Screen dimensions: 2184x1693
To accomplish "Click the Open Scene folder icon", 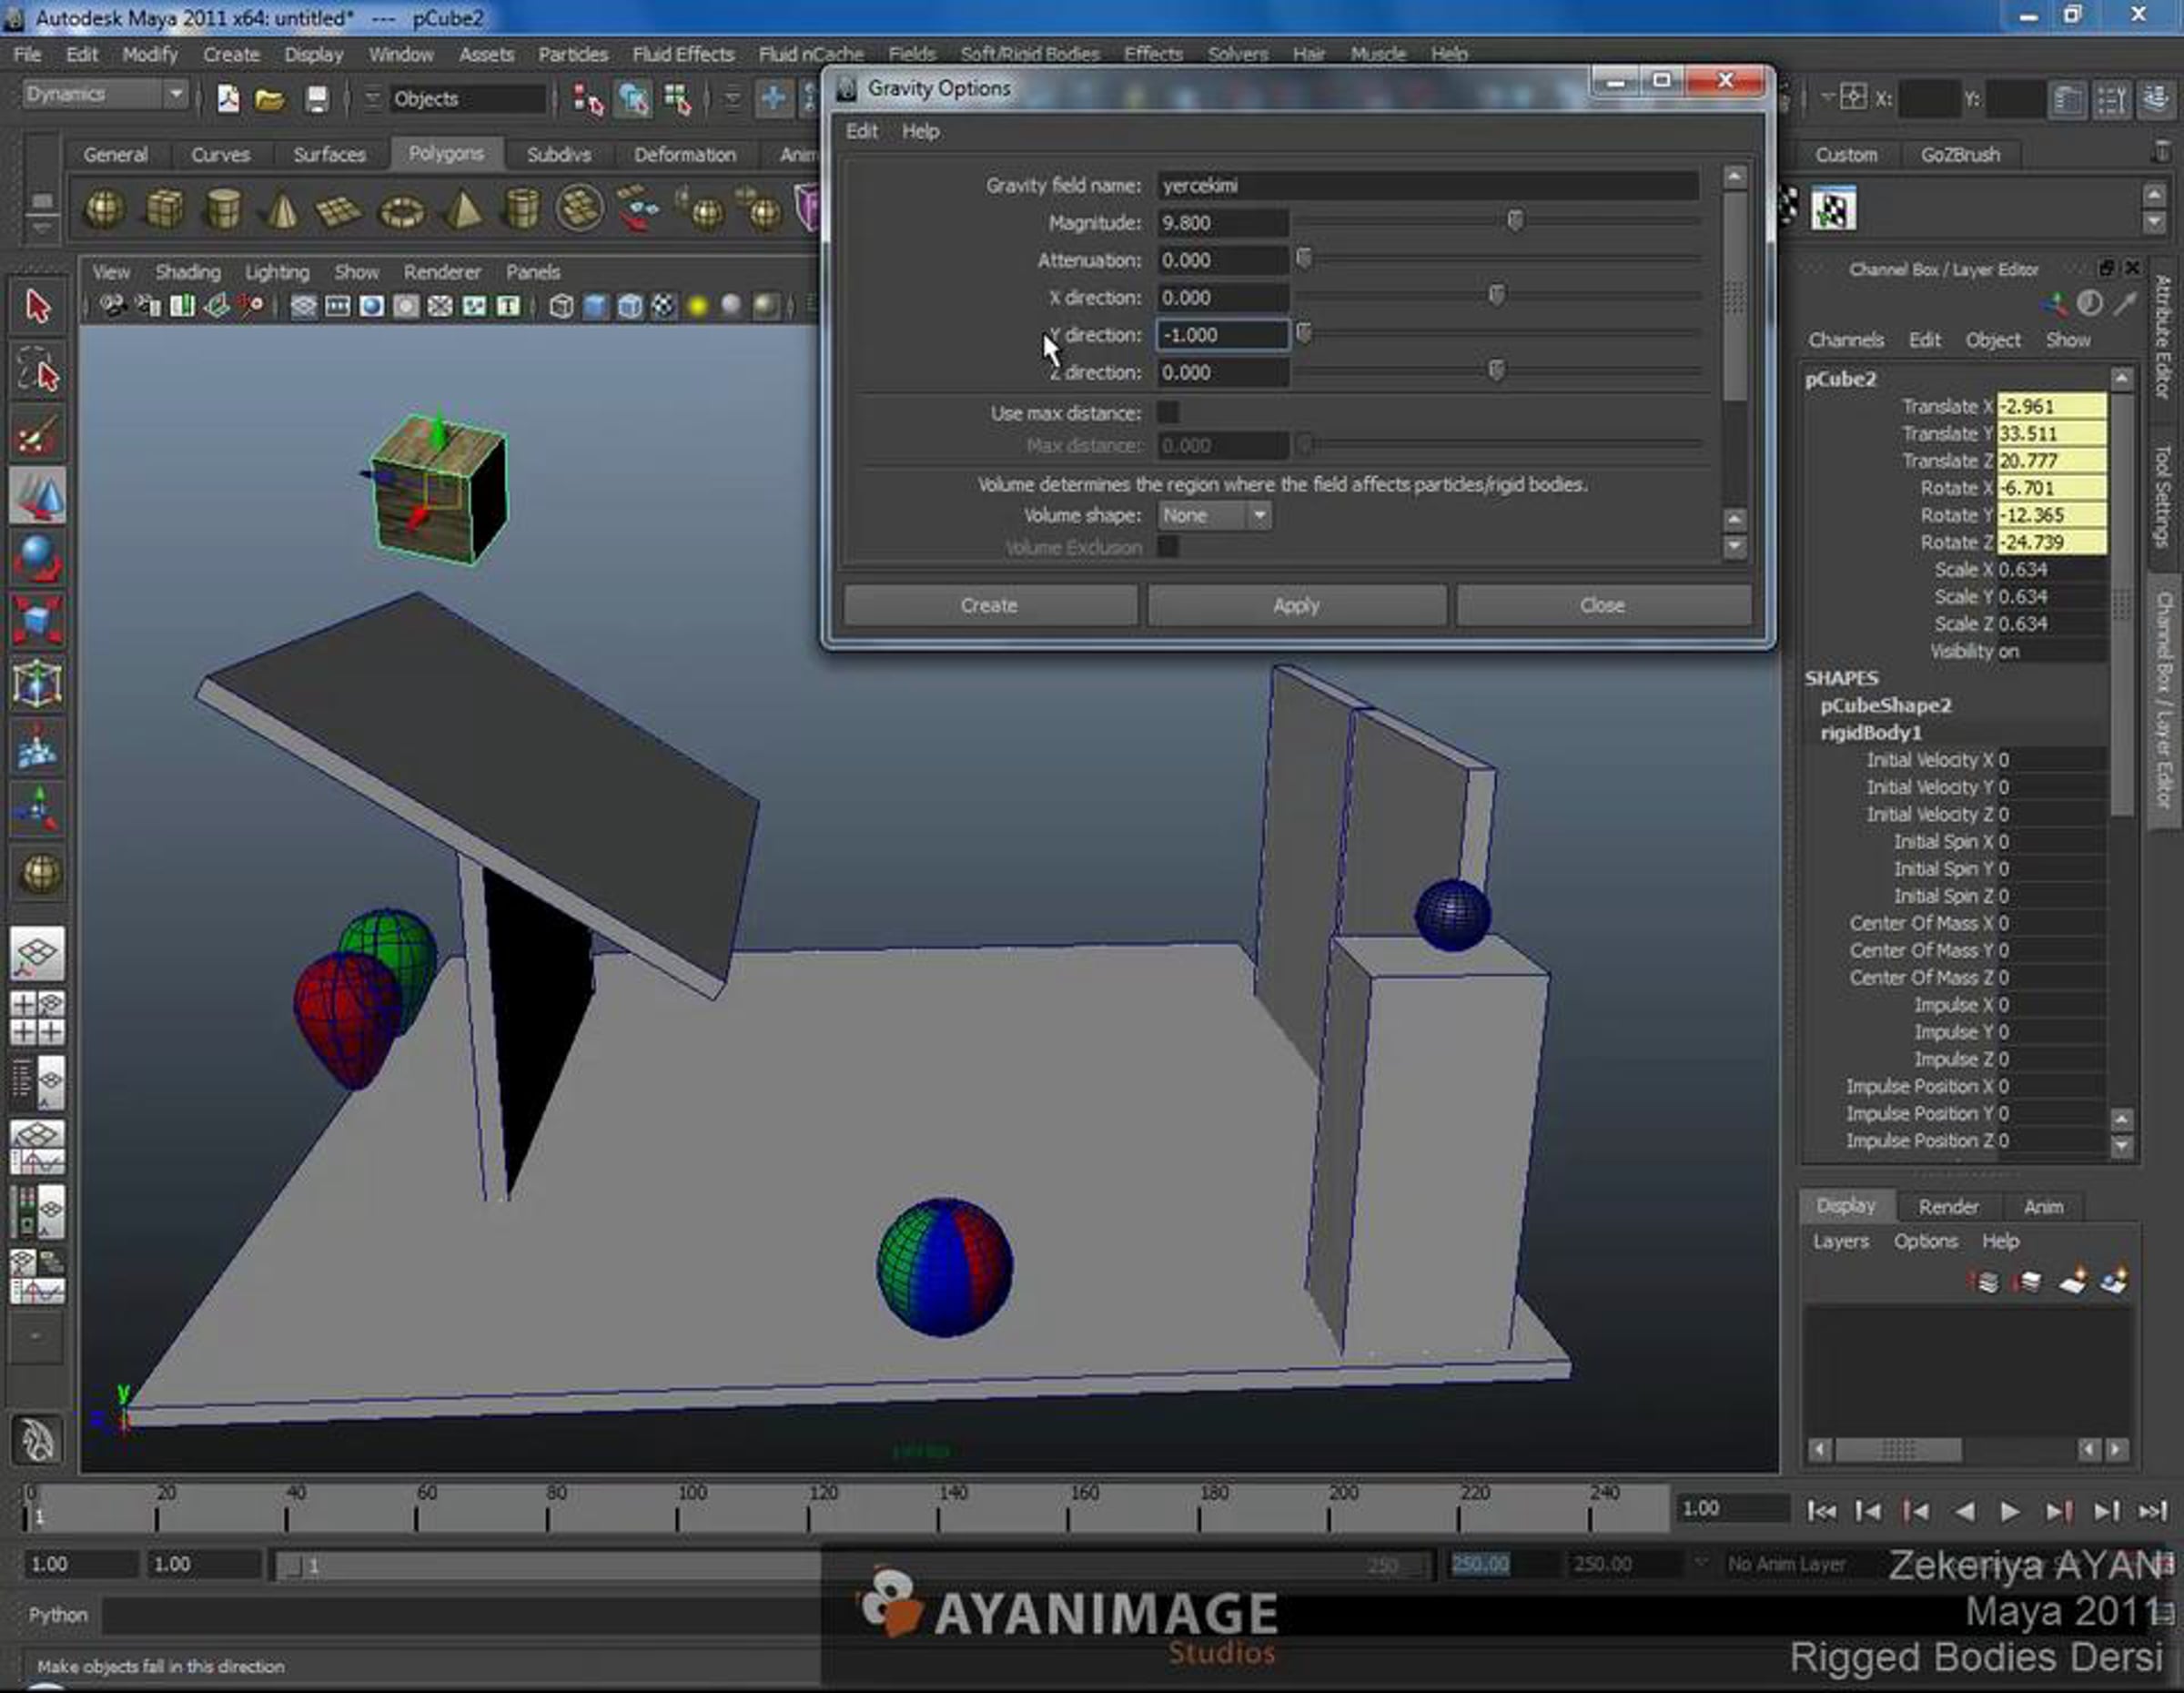I will coord(270,99).
